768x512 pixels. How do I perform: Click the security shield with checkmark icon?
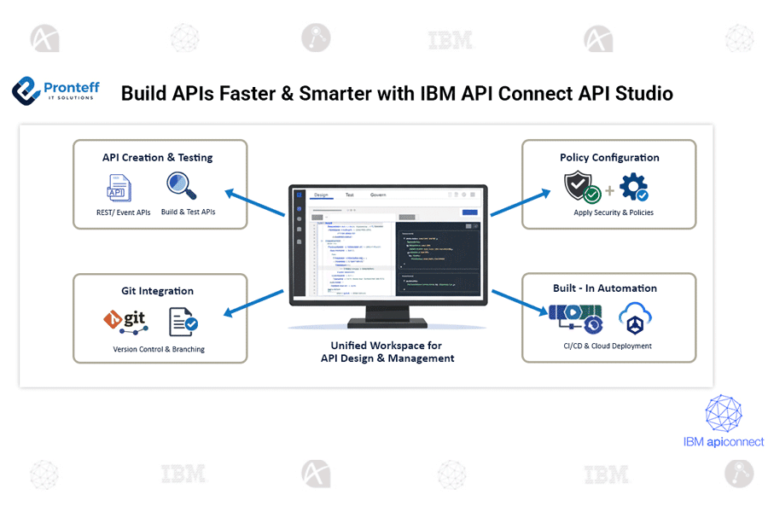click(582, 187)
